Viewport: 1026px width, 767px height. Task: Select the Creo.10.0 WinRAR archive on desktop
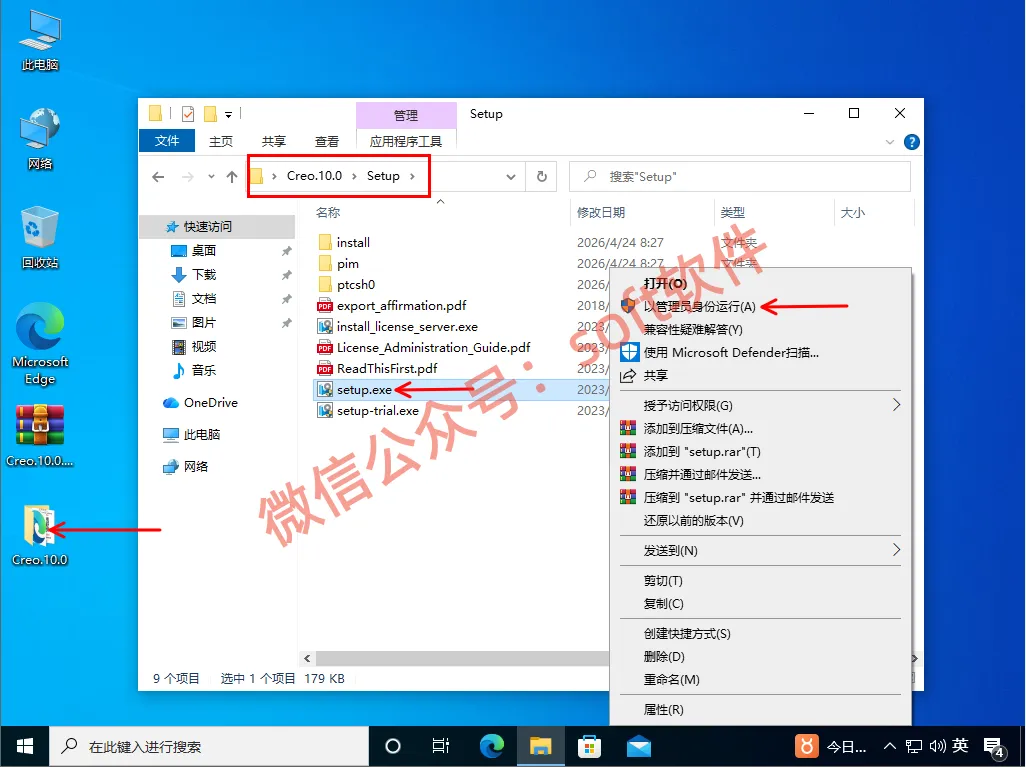(x=40, y=435)
